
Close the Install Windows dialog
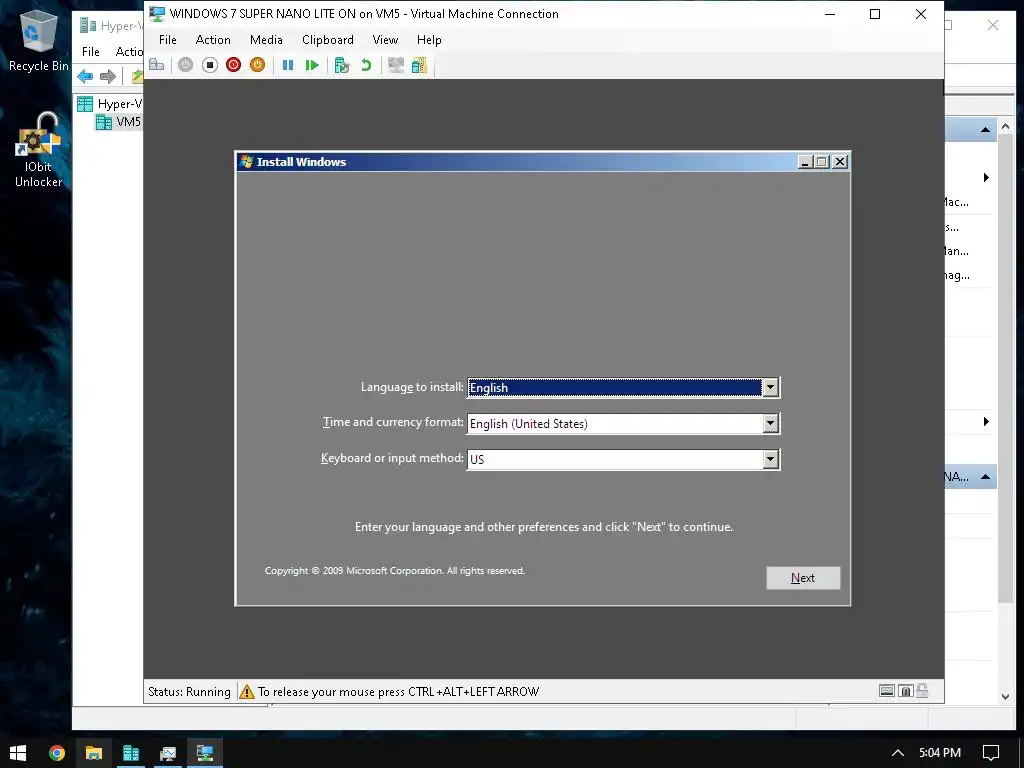coord(840,162)
